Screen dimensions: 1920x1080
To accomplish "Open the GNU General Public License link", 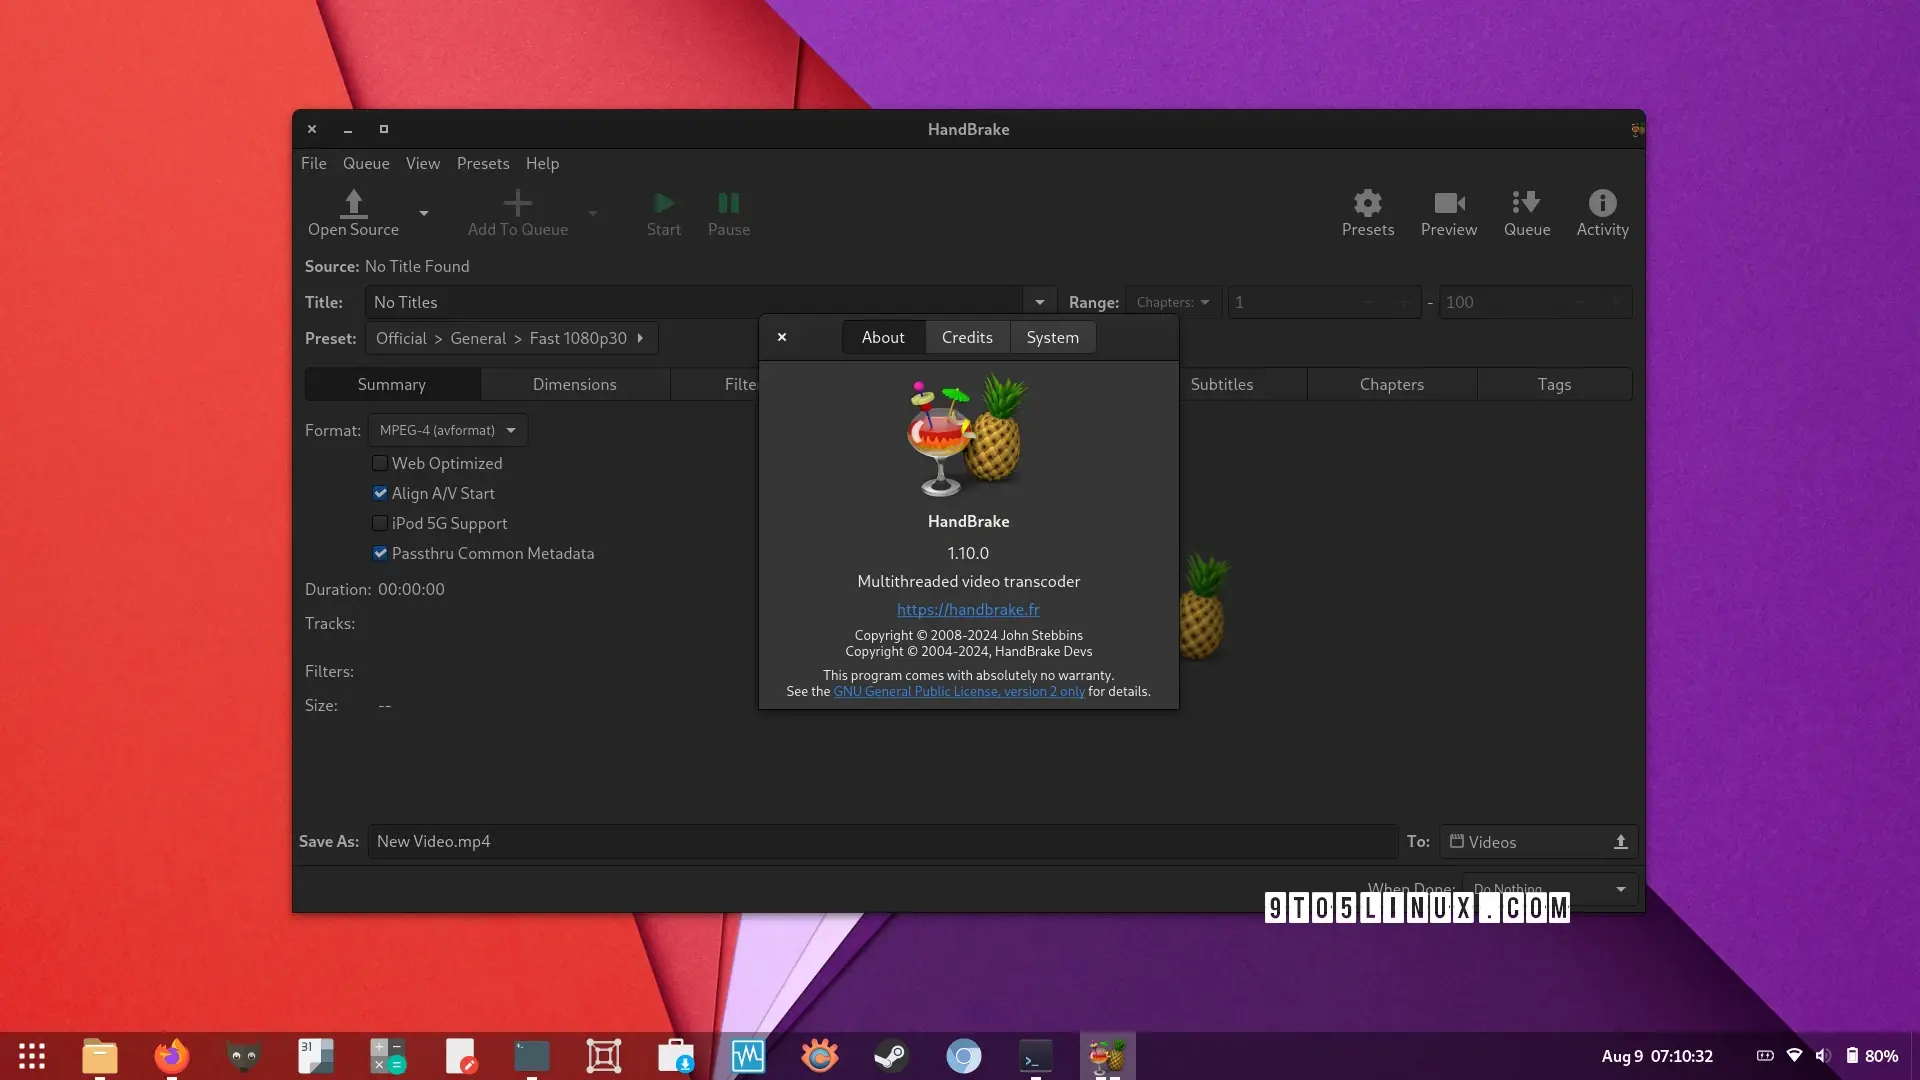I will tap(958, 691).
